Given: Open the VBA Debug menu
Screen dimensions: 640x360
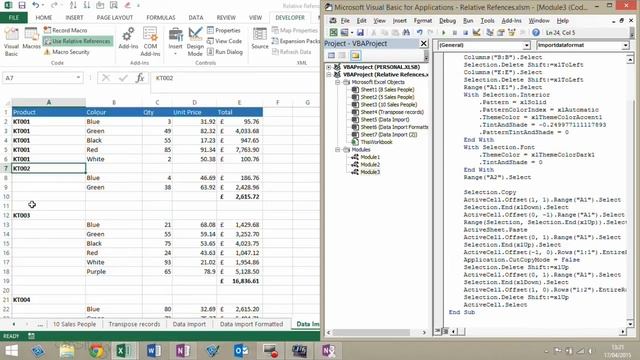Looking at the screenshot, I should (x=447, y=20).
